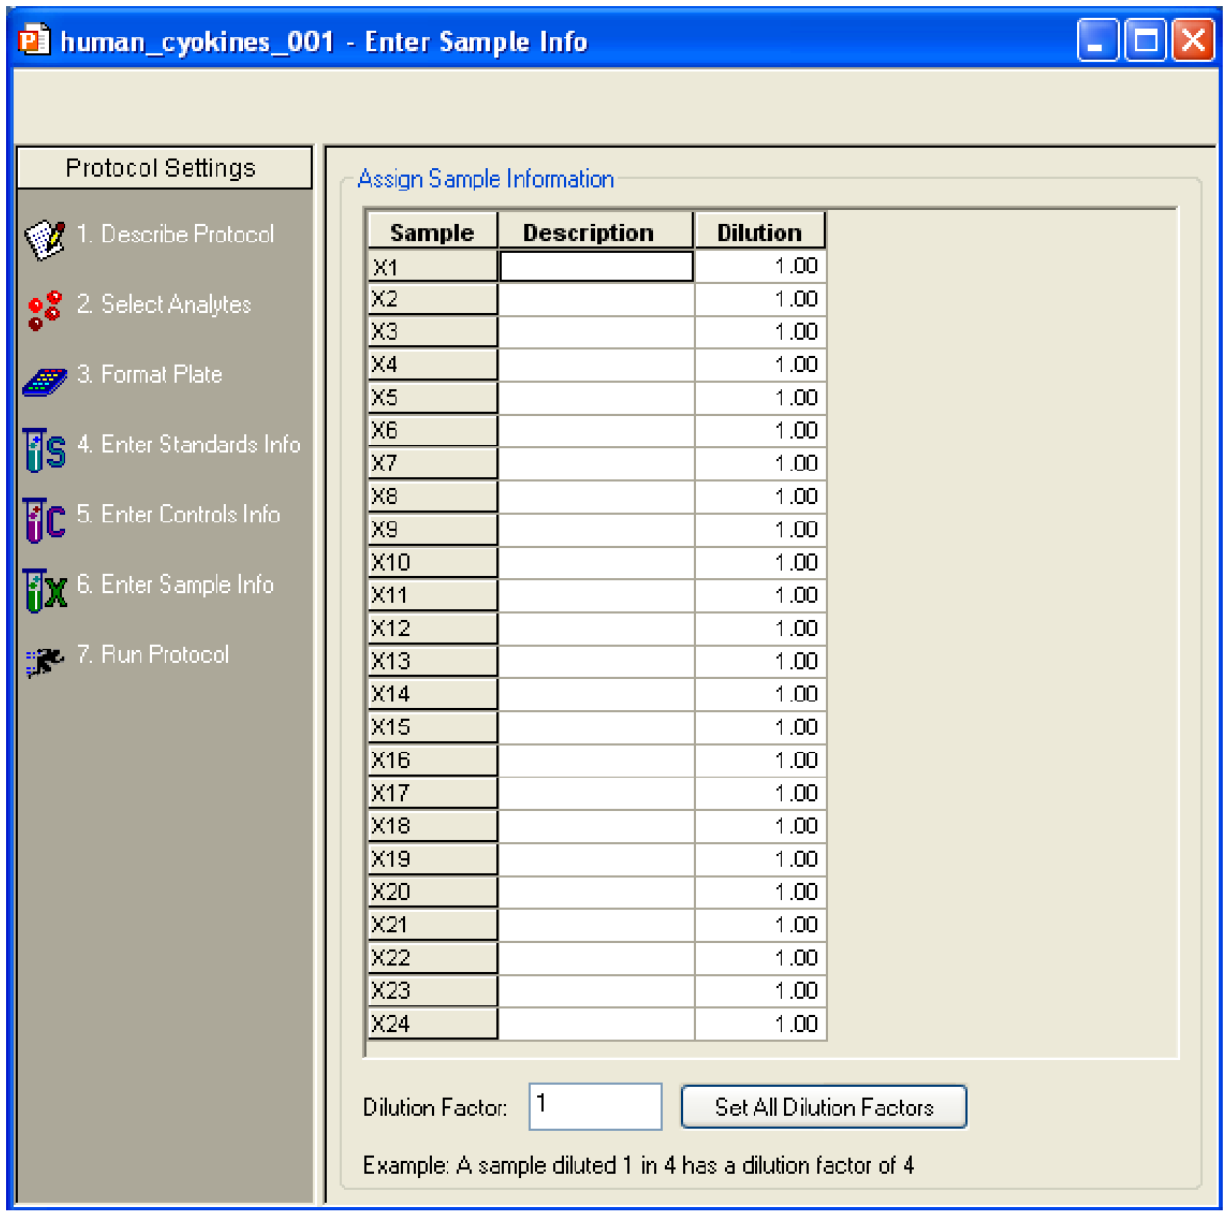Click the Enter Sample Info tube icon

(x=44, y=590)
